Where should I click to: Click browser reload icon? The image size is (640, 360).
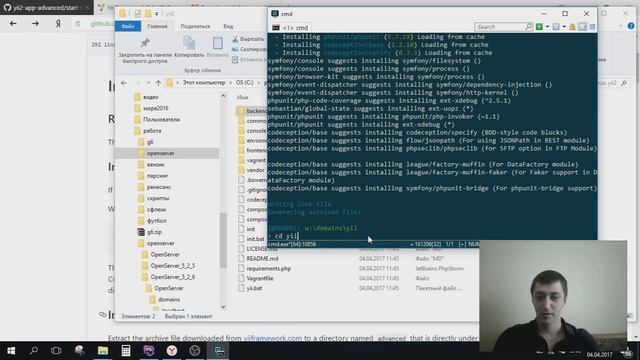click(78, 24)
